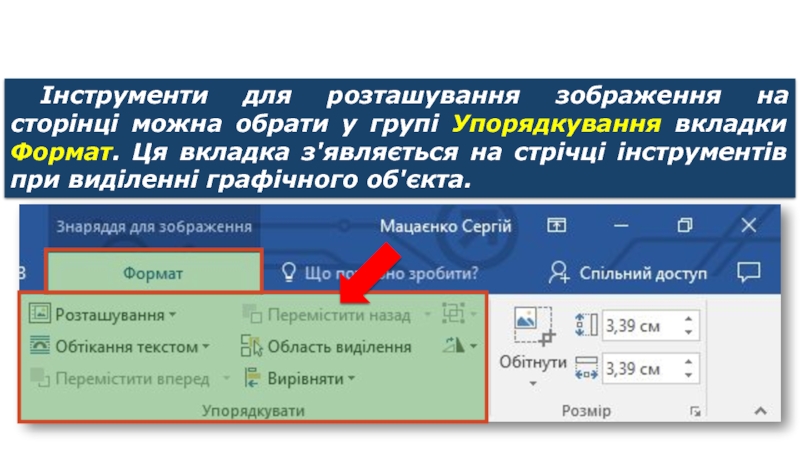
Task: Click the Розташування picture position icon
Action: pyautogui.click(x=39, y=313)
